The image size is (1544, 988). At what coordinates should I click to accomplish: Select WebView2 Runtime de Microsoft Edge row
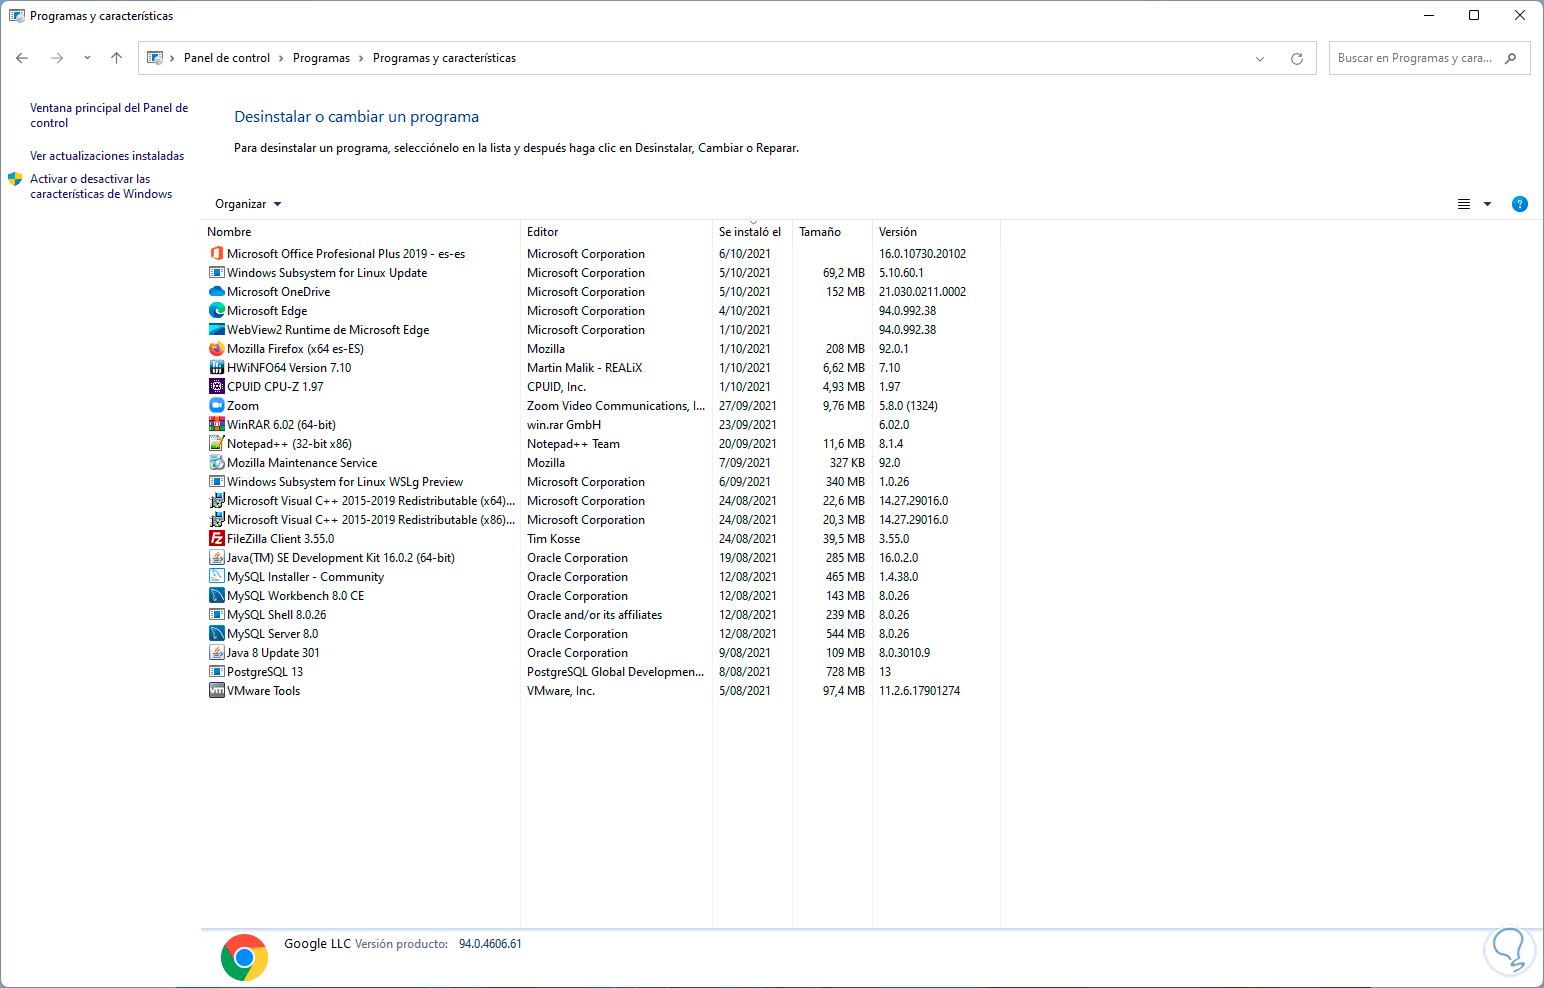600,330
